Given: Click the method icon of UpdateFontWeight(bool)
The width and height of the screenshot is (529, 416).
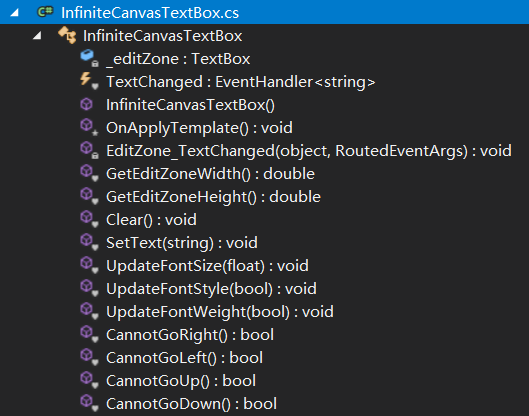Looking at the screenshot, I should coord(89,311).
